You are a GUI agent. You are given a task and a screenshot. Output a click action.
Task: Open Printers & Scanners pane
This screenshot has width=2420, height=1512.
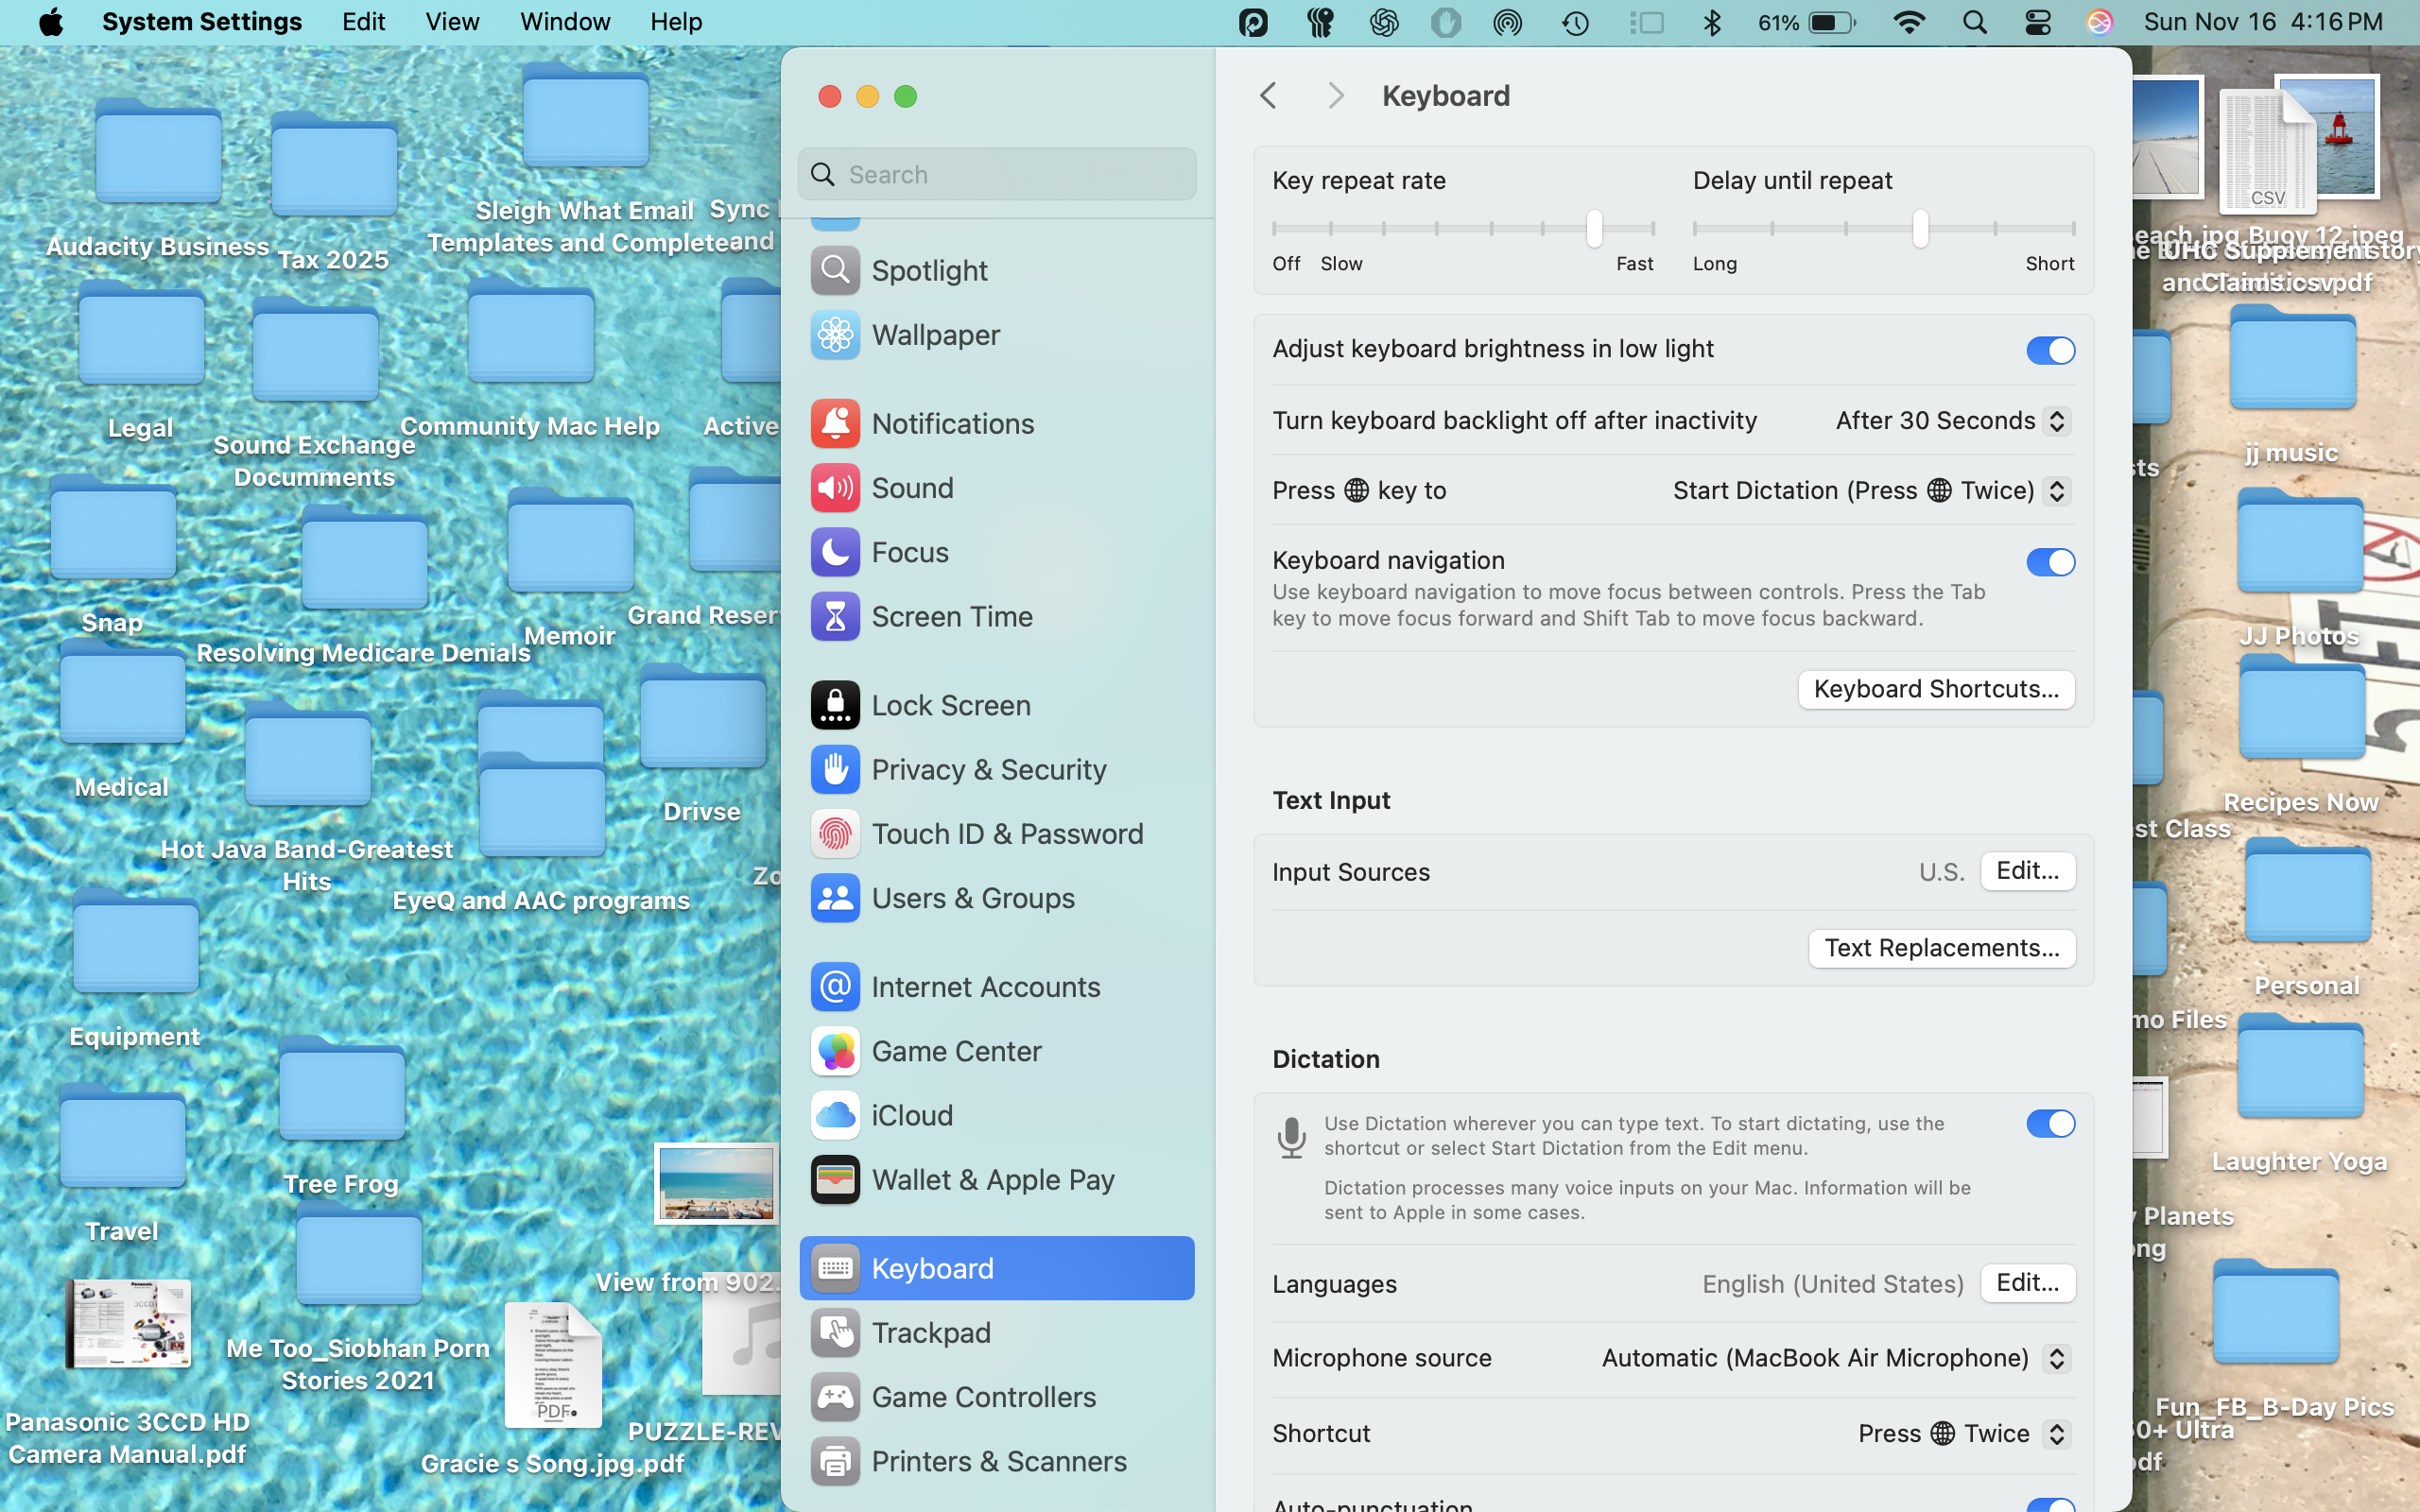tap(998, 1461)
